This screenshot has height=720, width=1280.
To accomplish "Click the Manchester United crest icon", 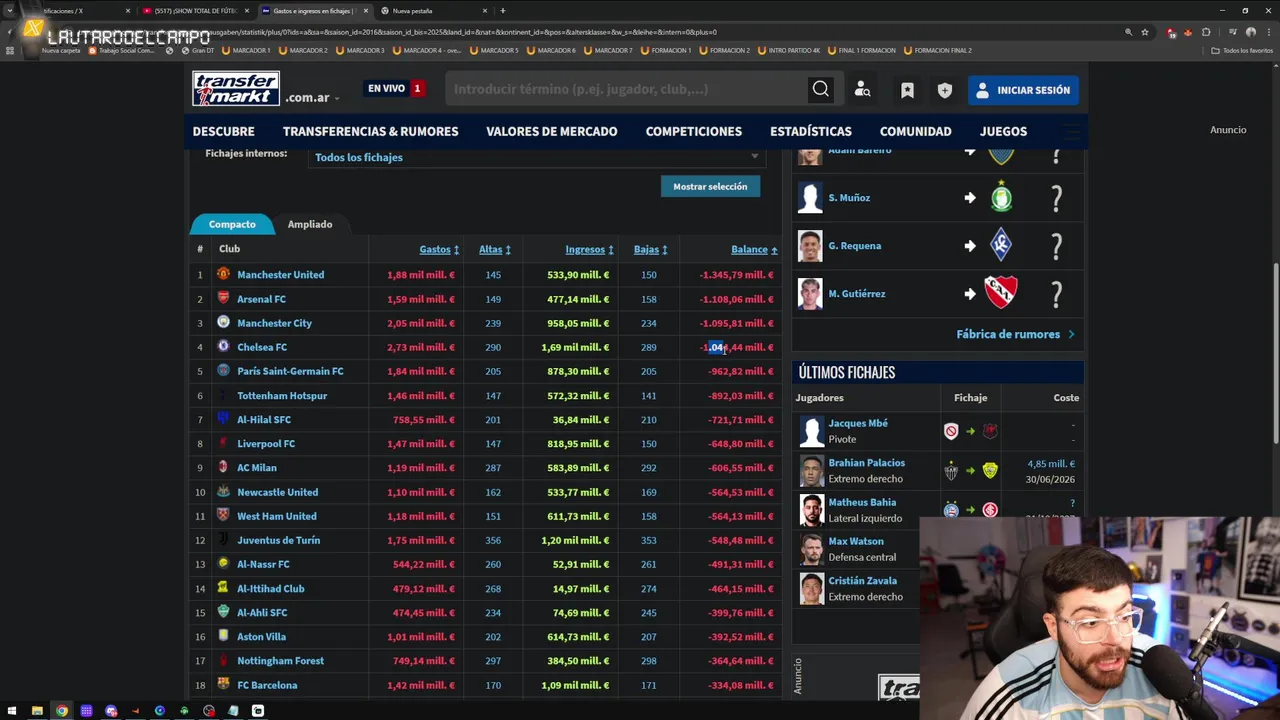I will 223,274.
